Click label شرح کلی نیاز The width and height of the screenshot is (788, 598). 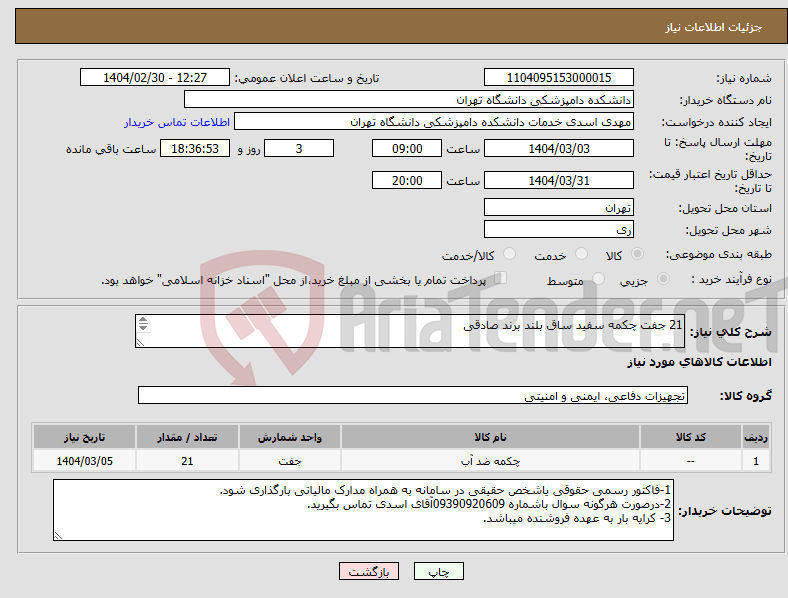[730, 332]
